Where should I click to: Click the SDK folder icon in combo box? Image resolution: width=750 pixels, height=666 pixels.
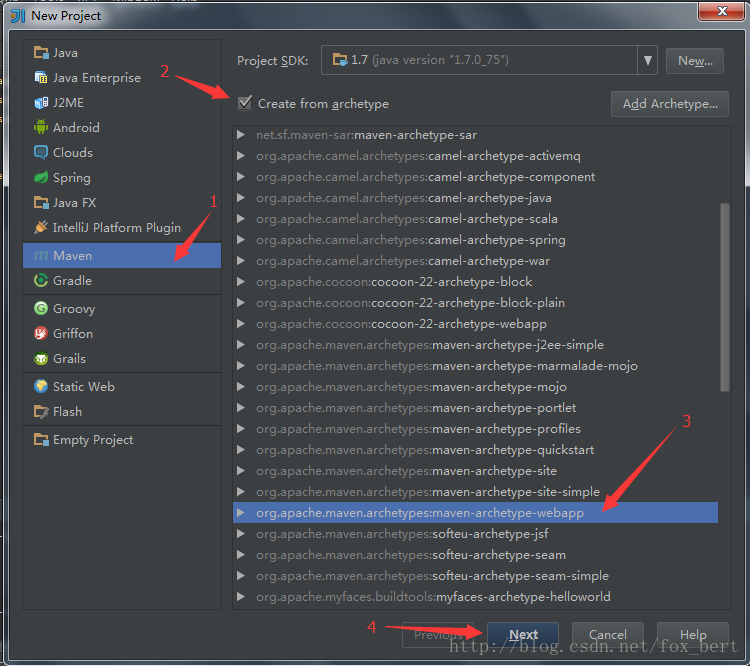[340, 60]
